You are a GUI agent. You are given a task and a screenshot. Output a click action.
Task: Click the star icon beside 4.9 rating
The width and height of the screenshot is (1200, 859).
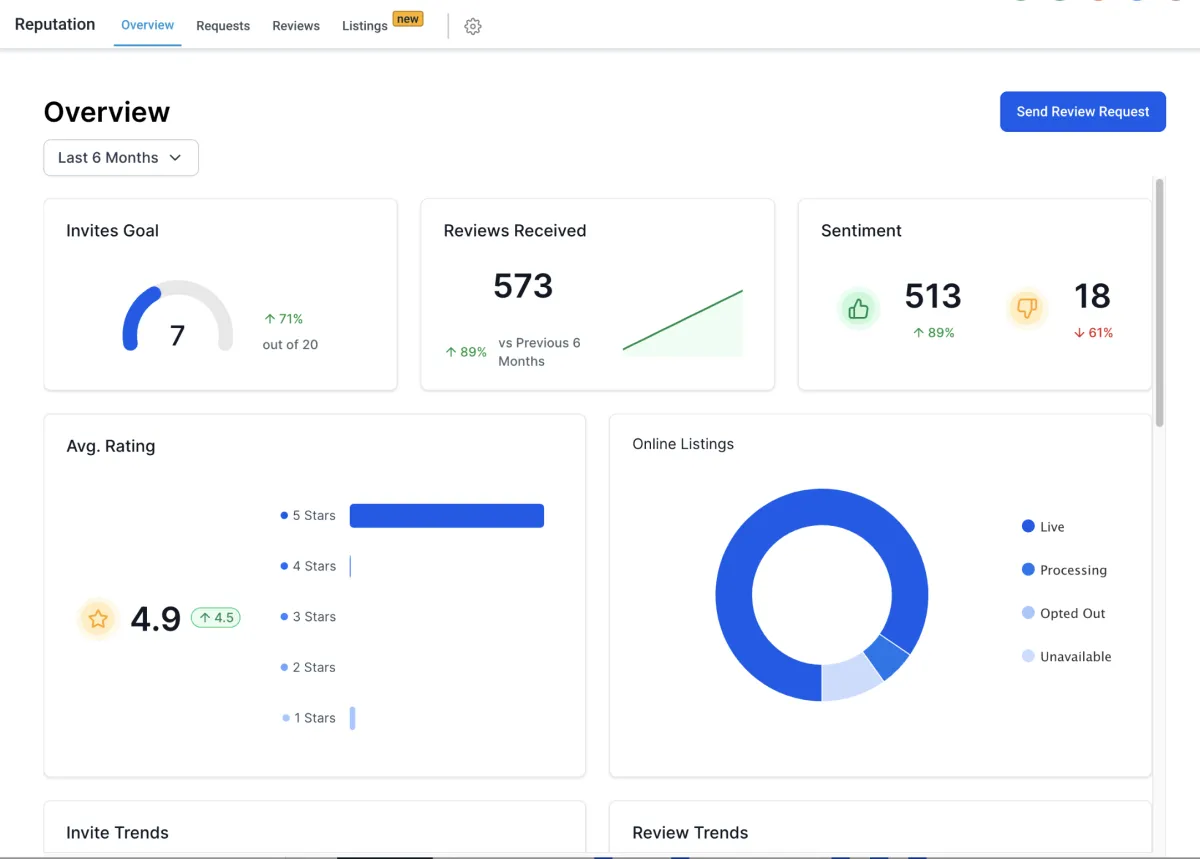pos(98,619)
